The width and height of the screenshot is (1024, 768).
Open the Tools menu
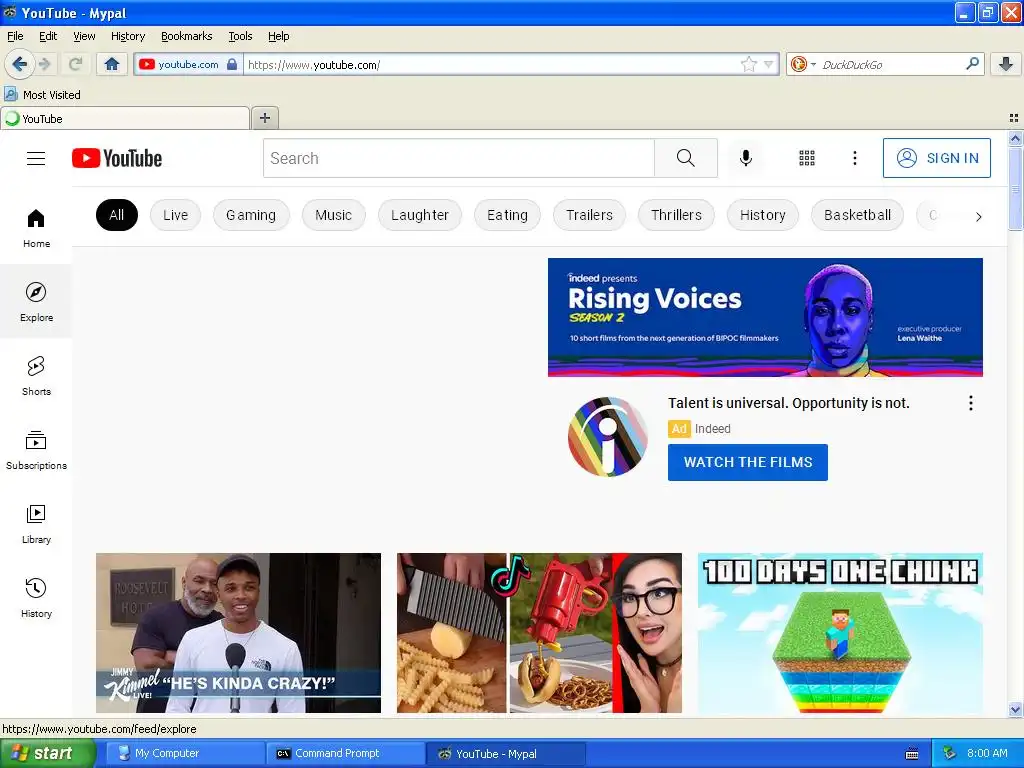(240, 36)
